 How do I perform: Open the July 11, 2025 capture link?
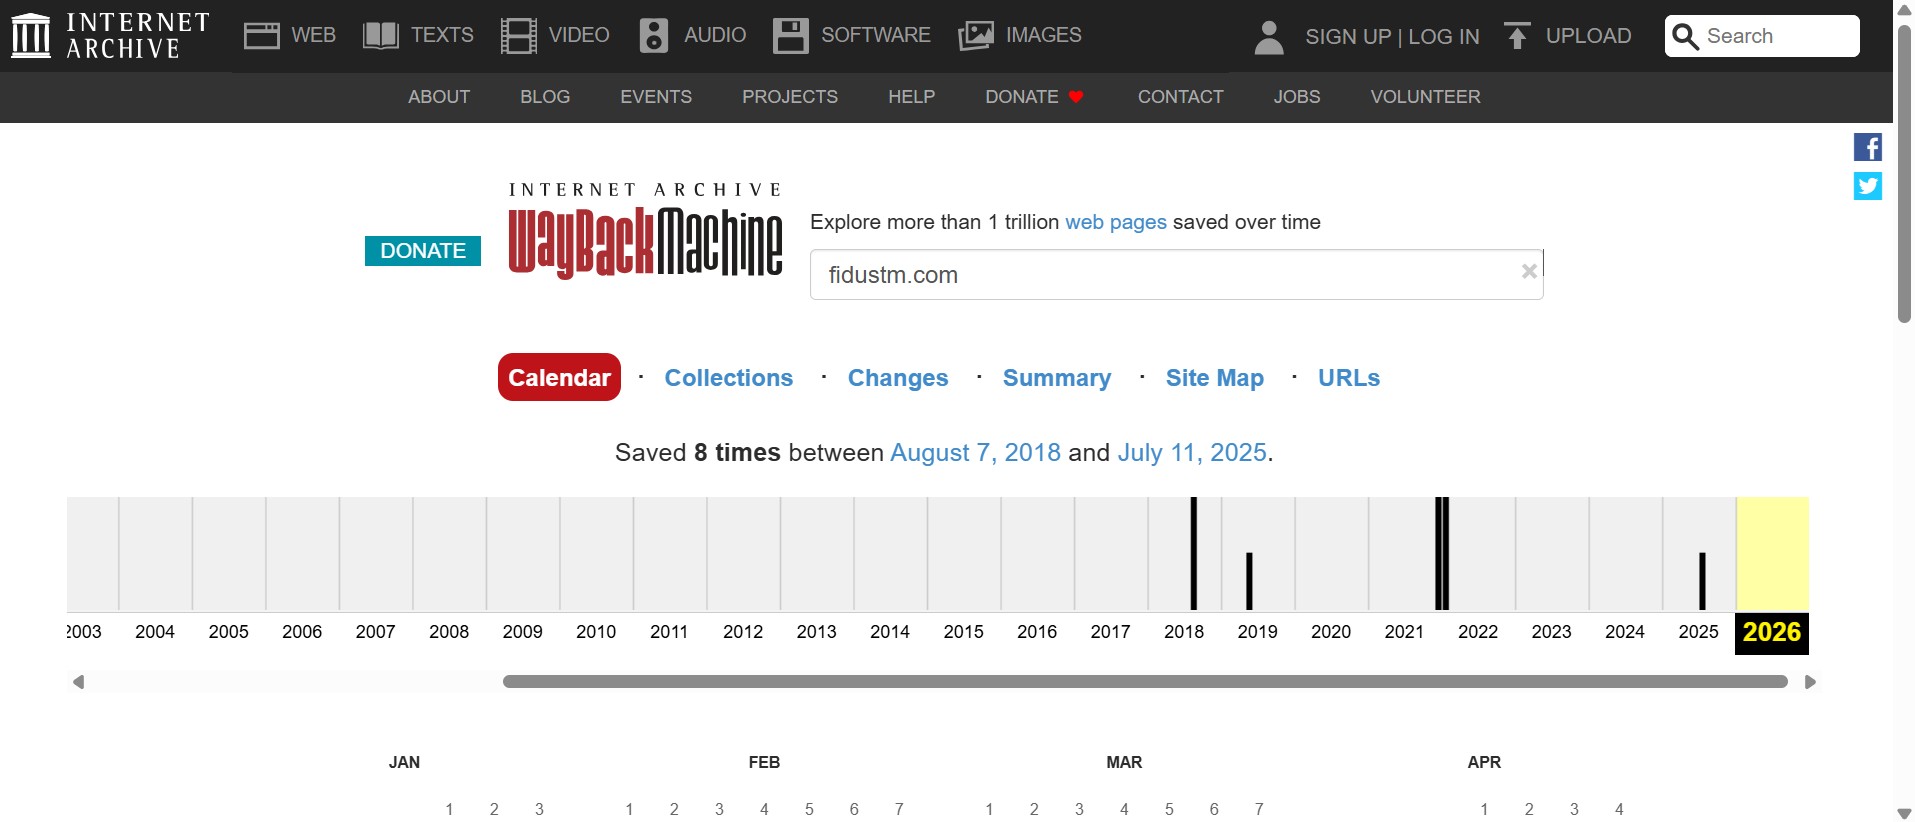1192,453
